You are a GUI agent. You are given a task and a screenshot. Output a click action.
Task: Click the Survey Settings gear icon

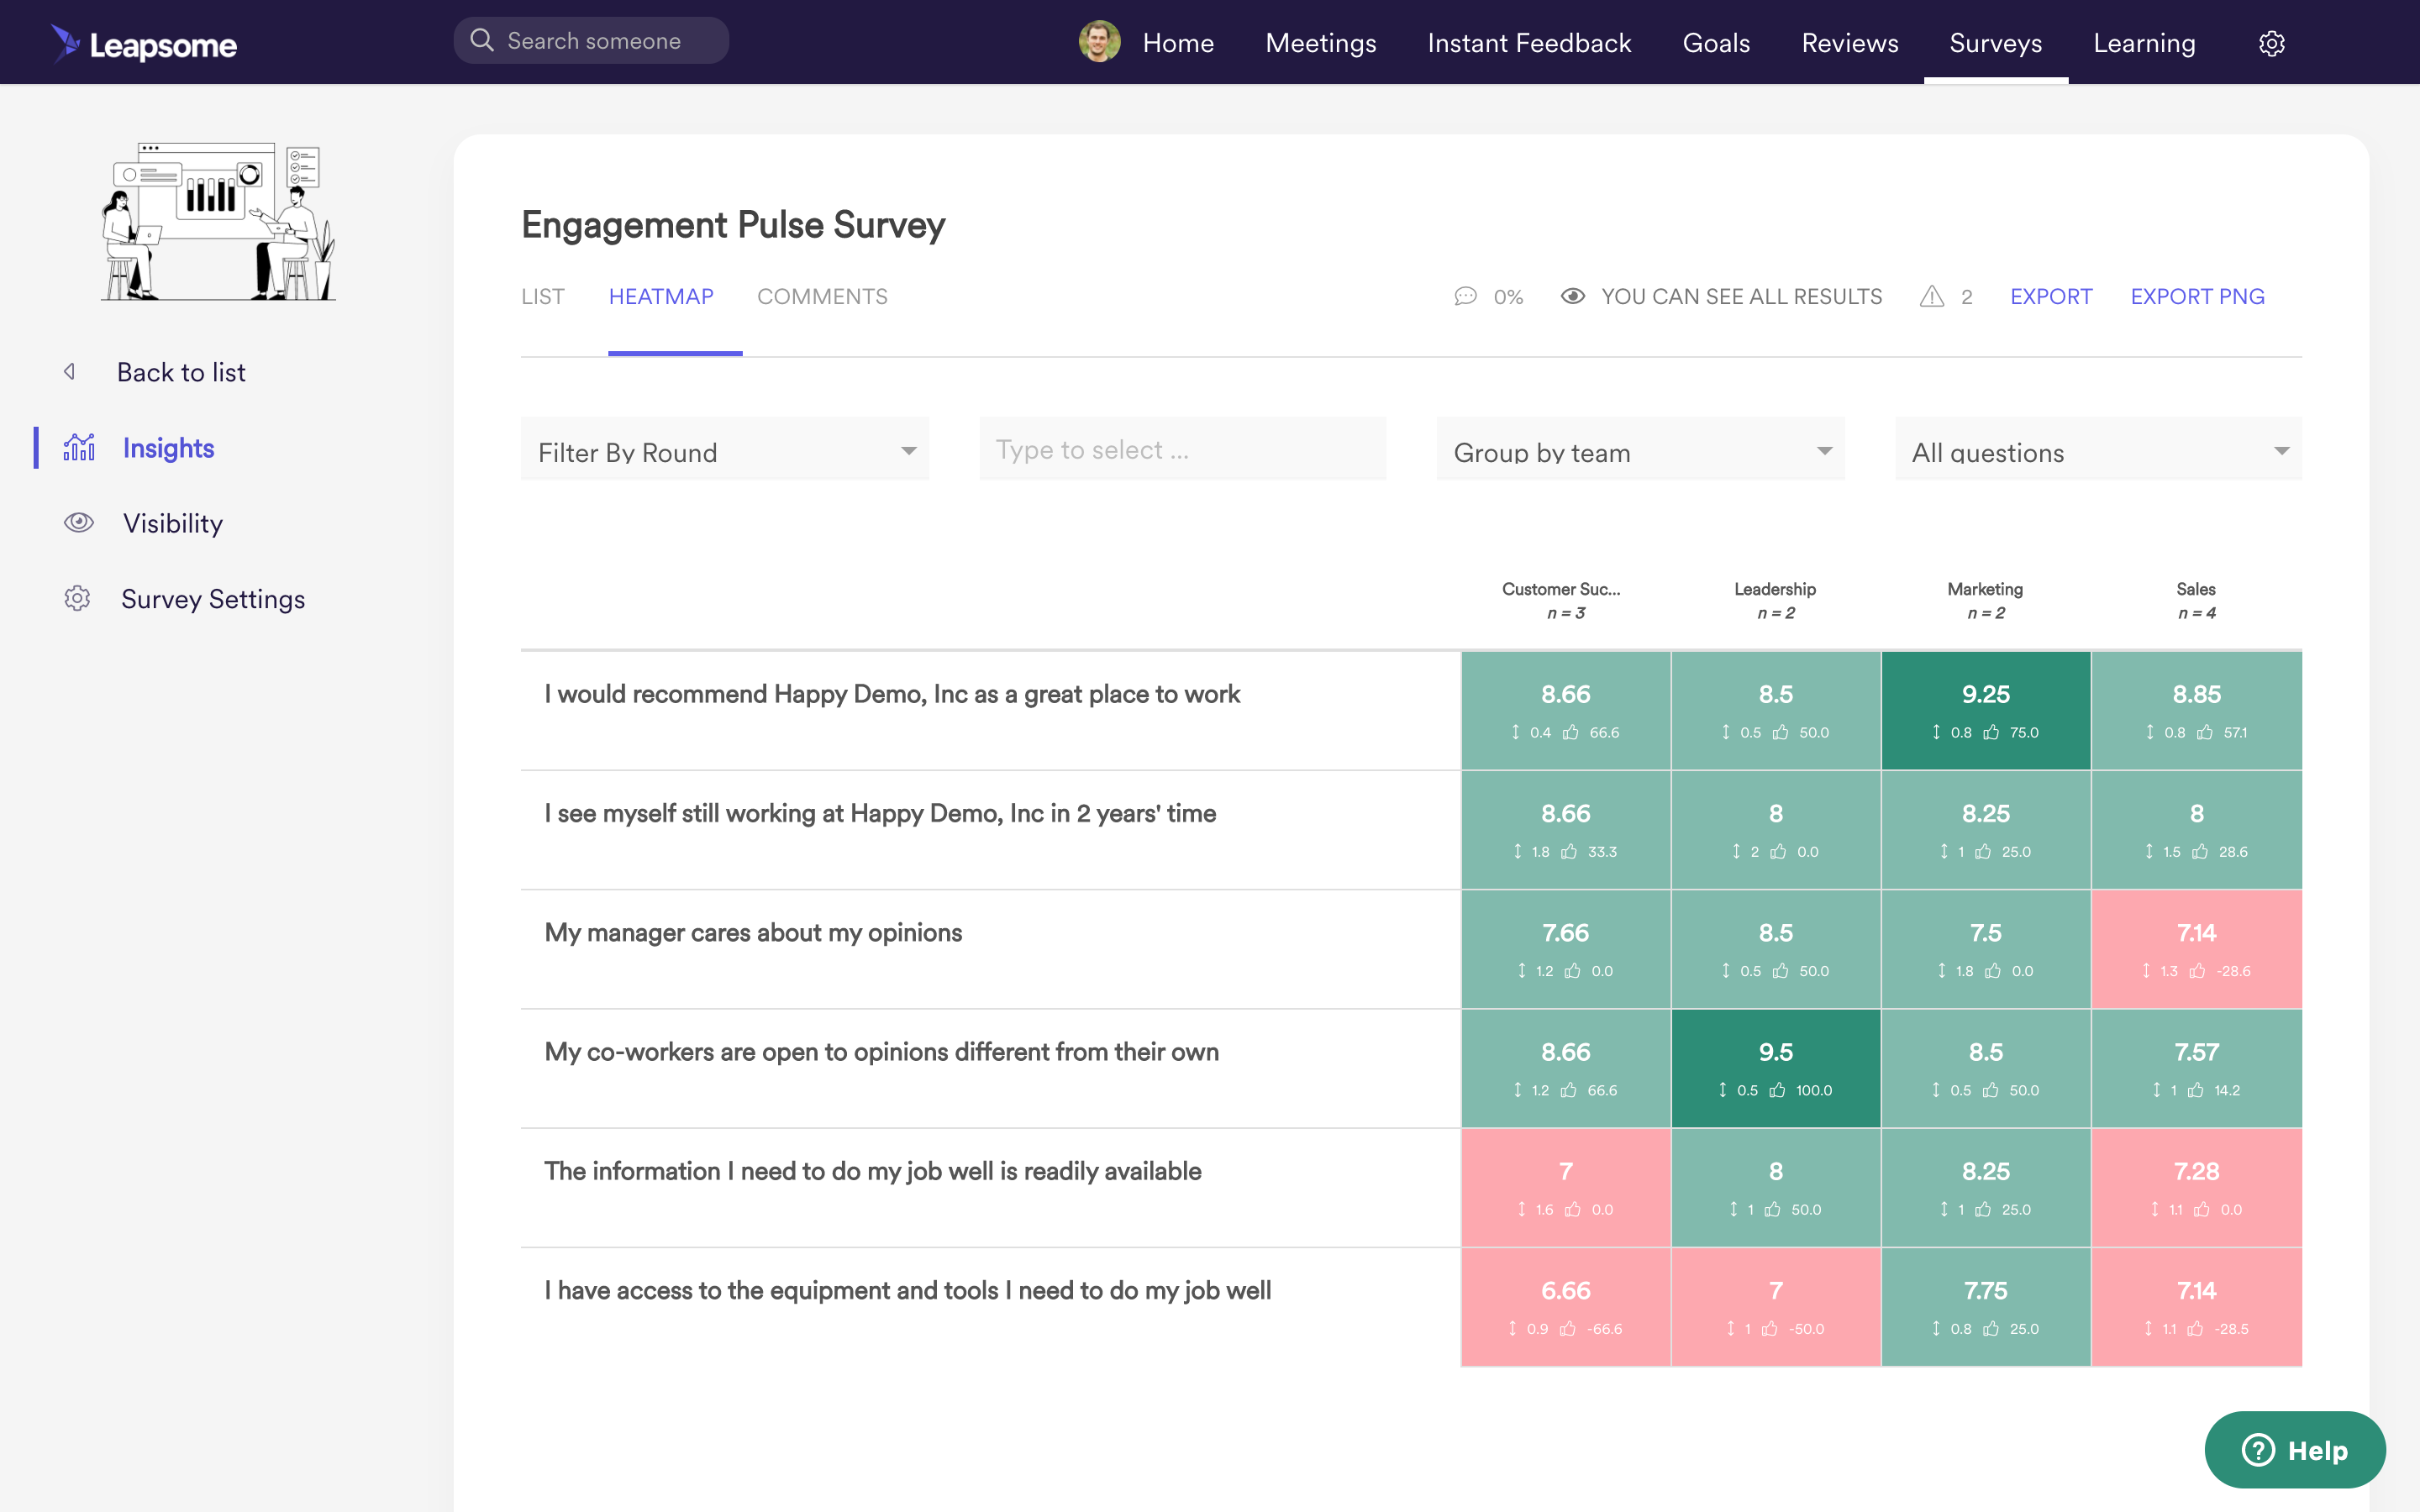[x=77, y=598]
